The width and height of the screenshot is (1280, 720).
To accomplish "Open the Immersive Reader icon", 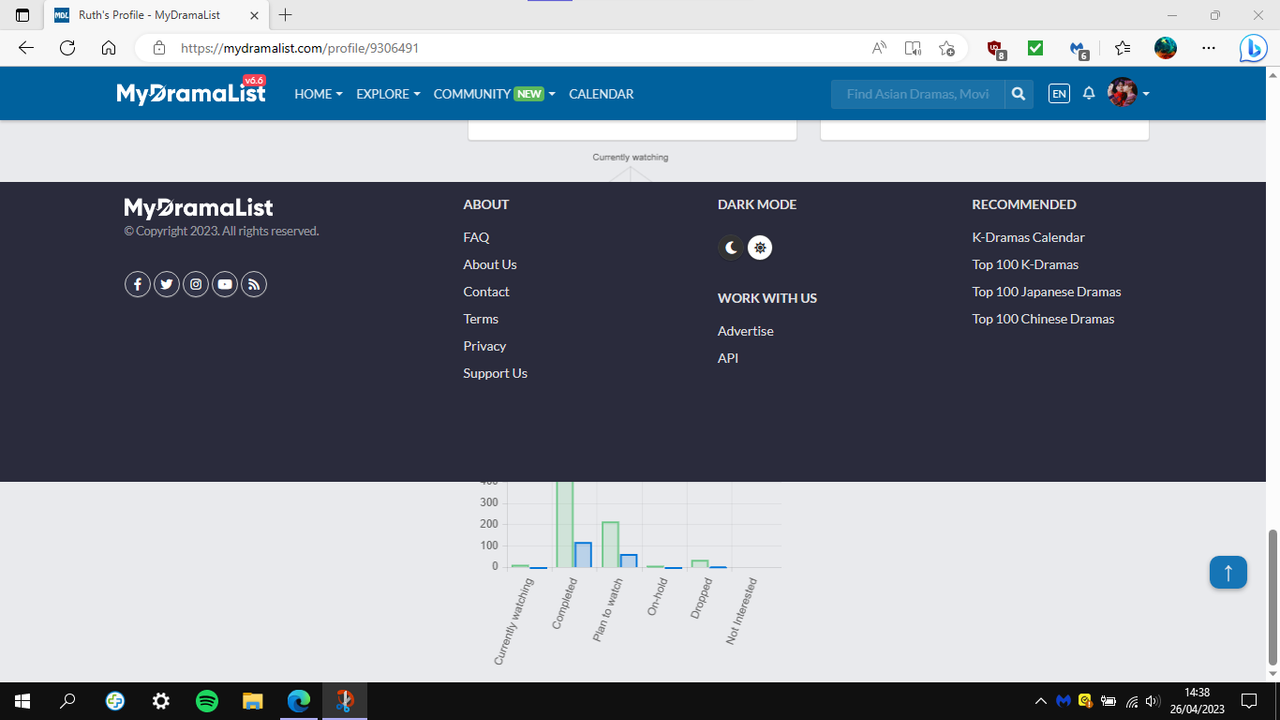I will 913,48.
